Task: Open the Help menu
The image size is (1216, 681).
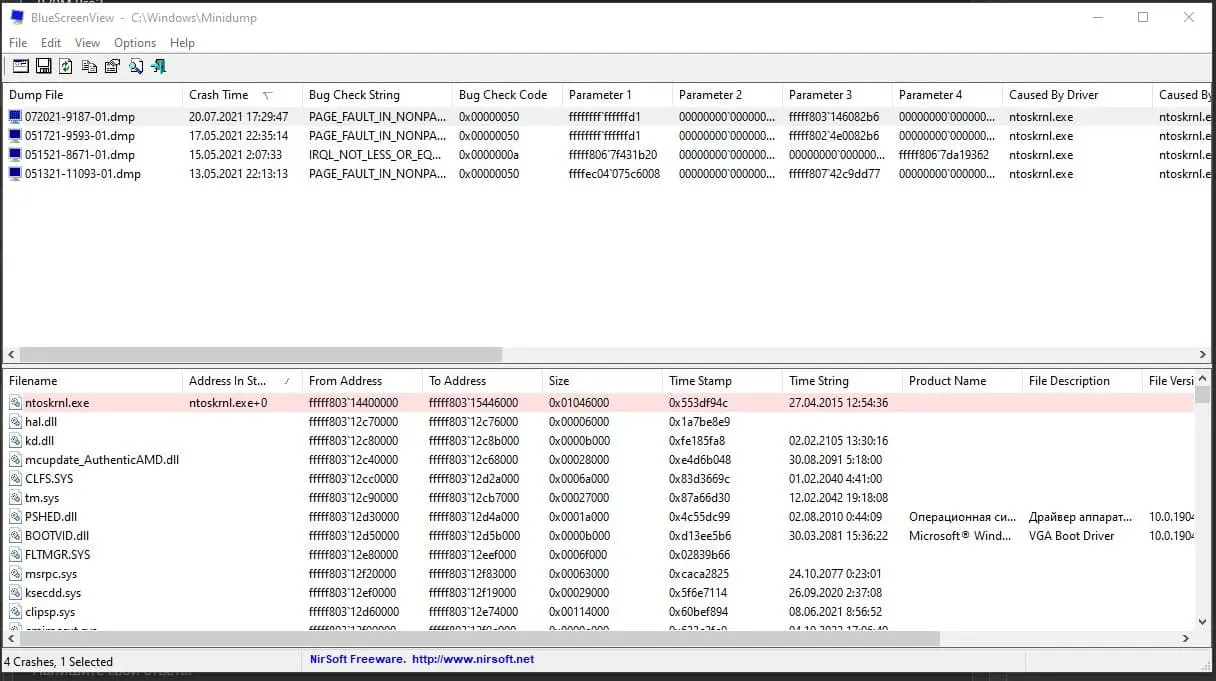Action: point(182,43)
